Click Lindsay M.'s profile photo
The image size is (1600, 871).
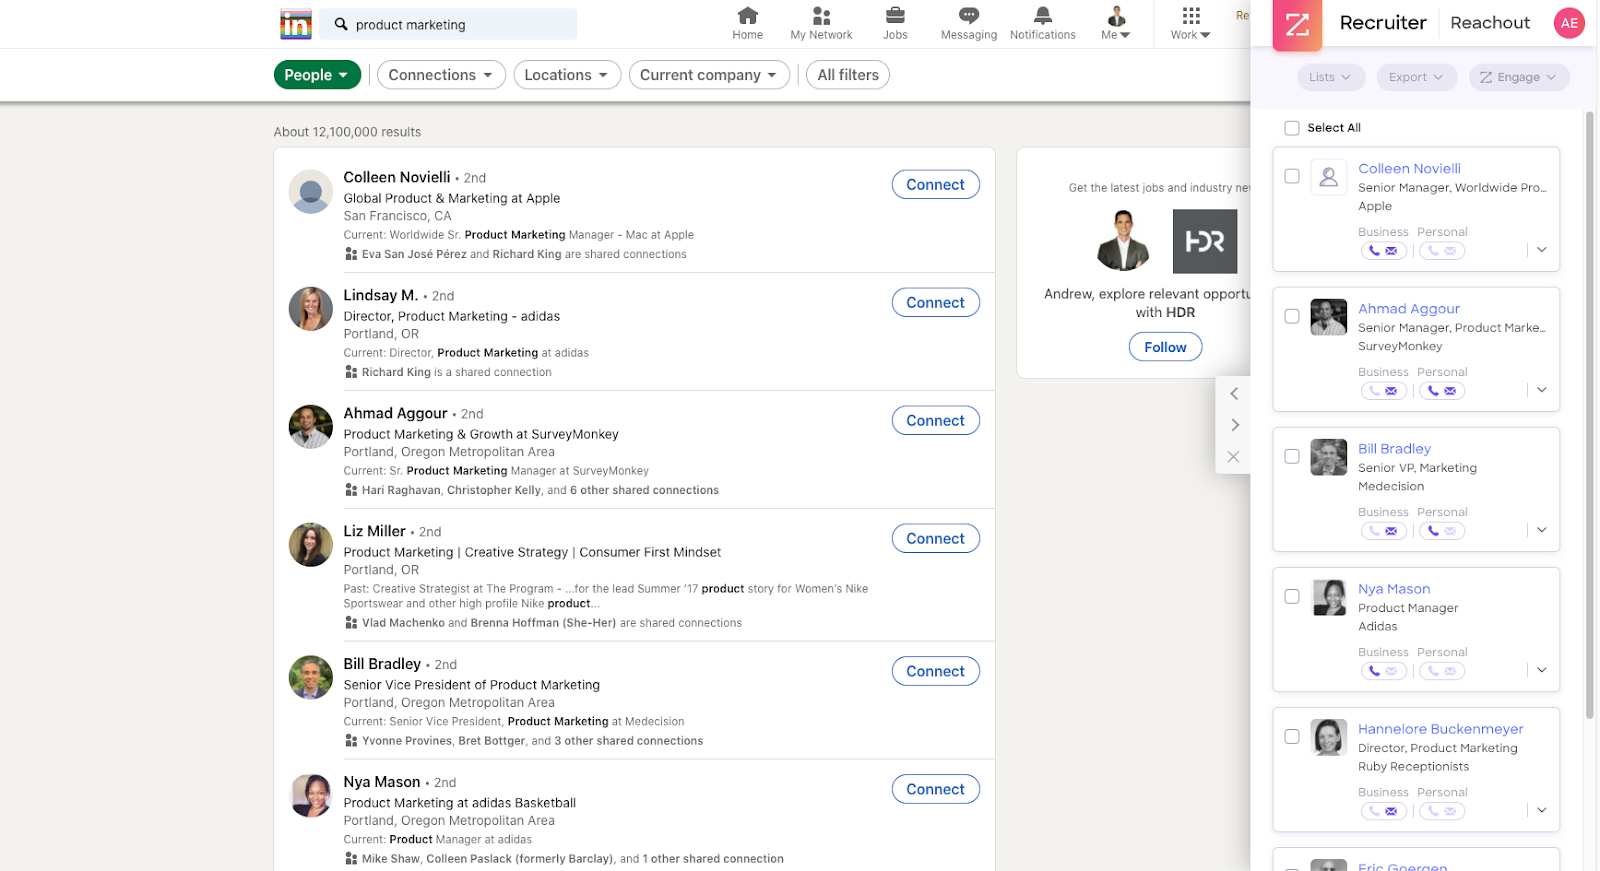pos(311,309)
